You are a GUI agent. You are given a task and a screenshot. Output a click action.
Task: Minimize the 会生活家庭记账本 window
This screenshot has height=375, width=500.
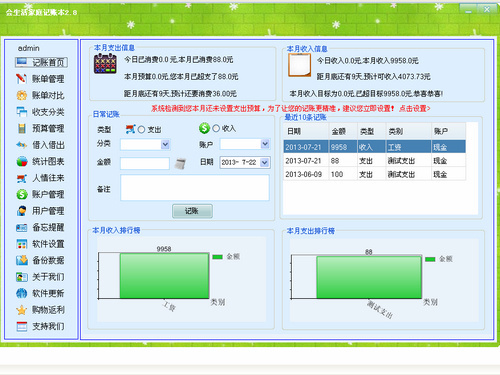coord(468,9)
